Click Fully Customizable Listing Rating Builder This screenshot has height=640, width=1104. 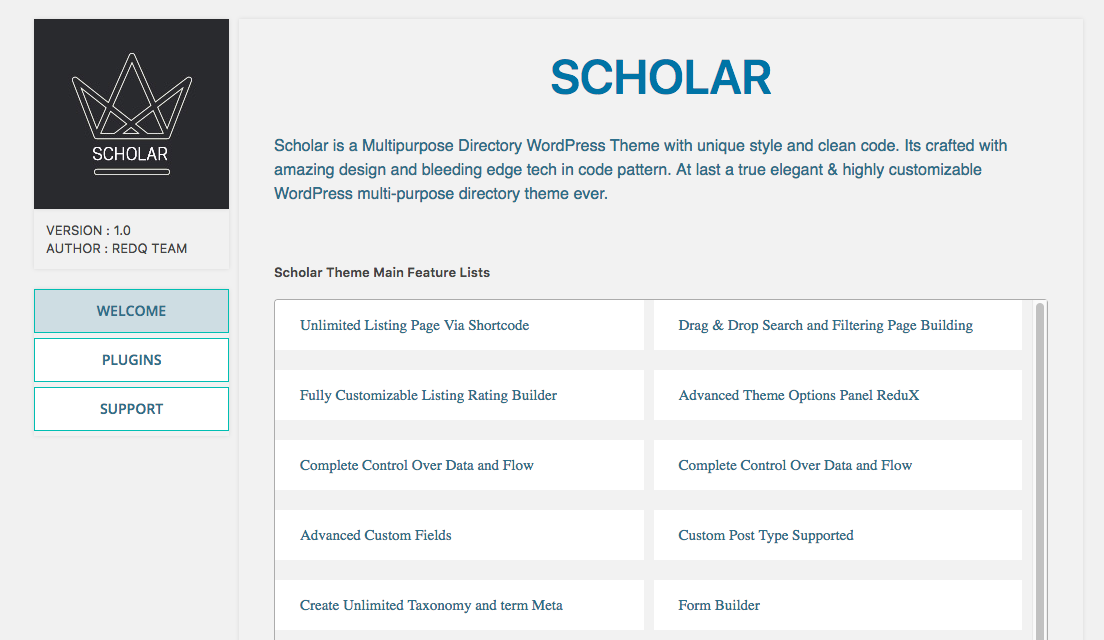[428, 396]
